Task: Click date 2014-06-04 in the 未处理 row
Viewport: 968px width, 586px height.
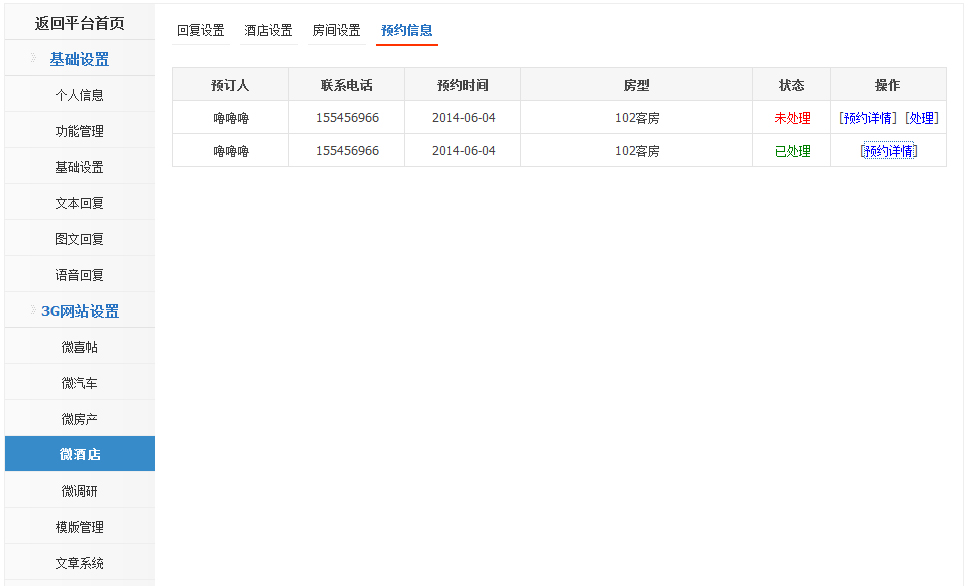Action: (x=464, y=118)
